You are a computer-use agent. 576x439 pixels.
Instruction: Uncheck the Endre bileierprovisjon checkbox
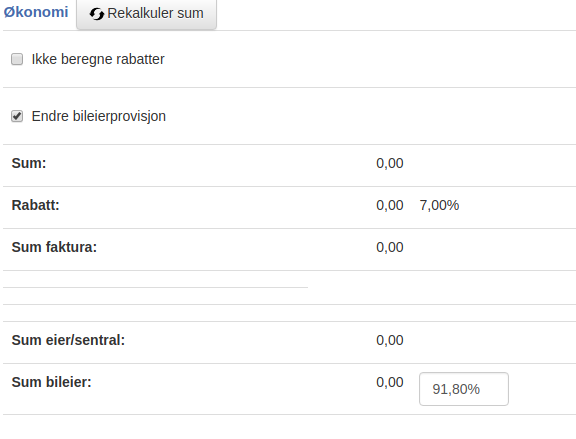click(17, 116)
